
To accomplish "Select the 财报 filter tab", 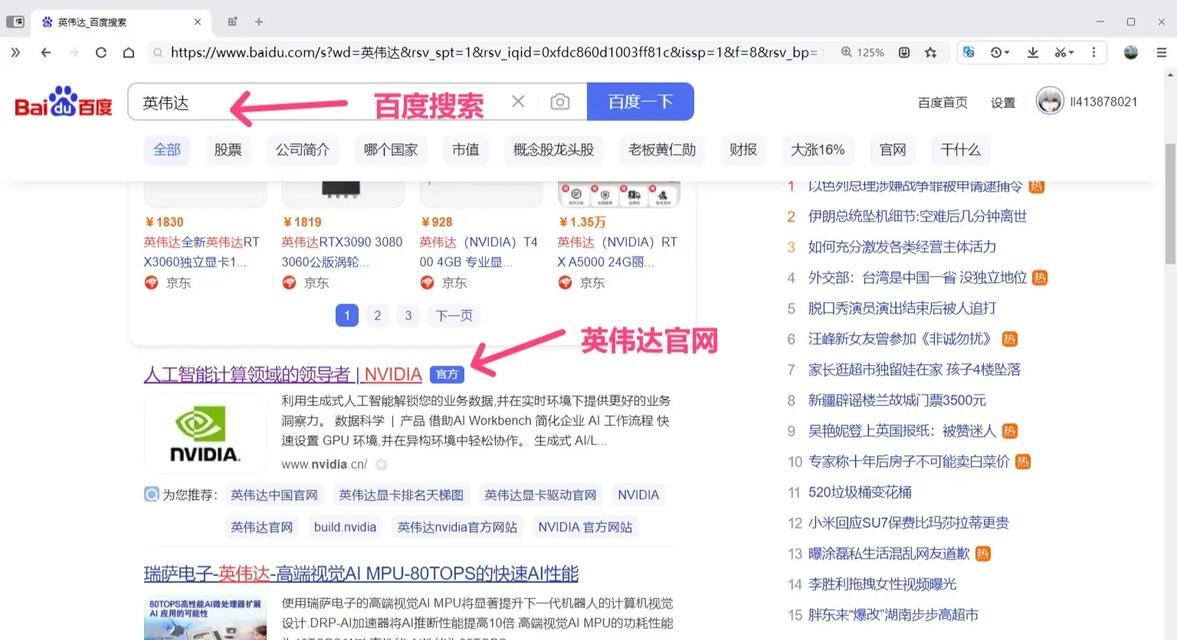I will click(743, 149).
